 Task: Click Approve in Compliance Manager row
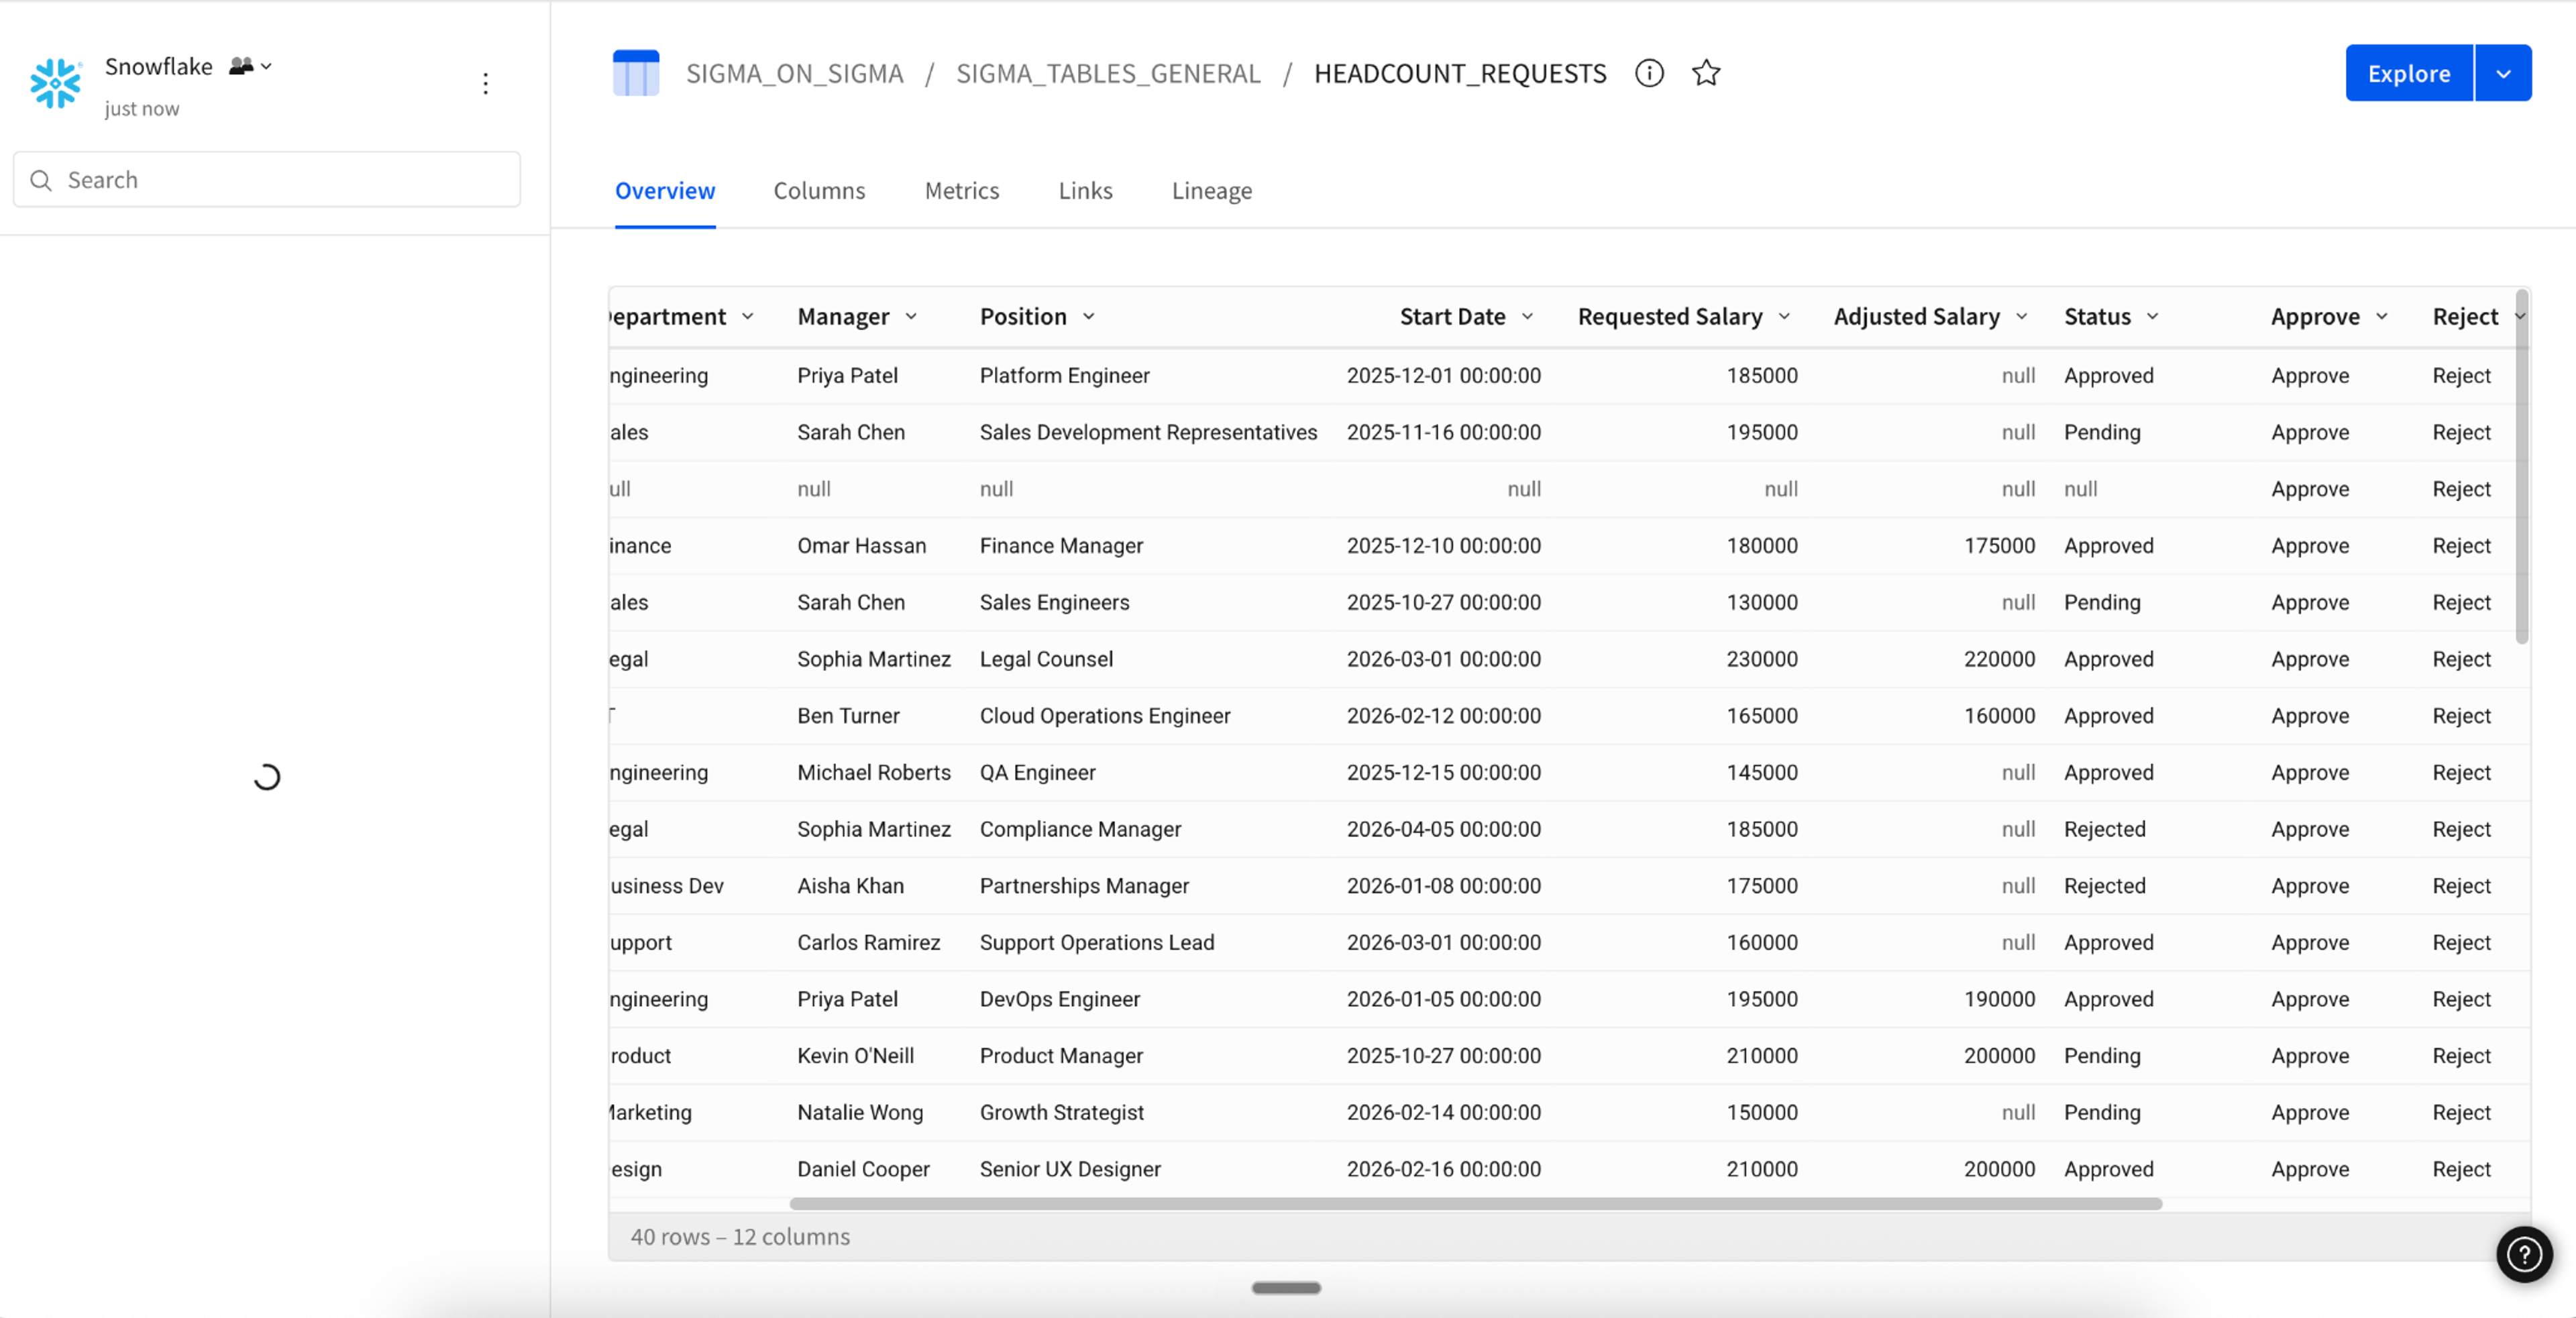point(2310,829)
